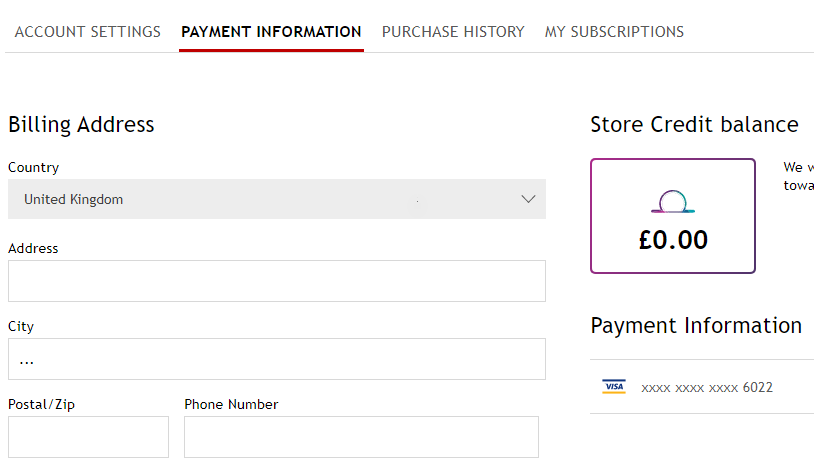Click the Phone Number field label
The width and height of the screenshot is (814, 462).
pyautogui.click(x=231, y=405)
